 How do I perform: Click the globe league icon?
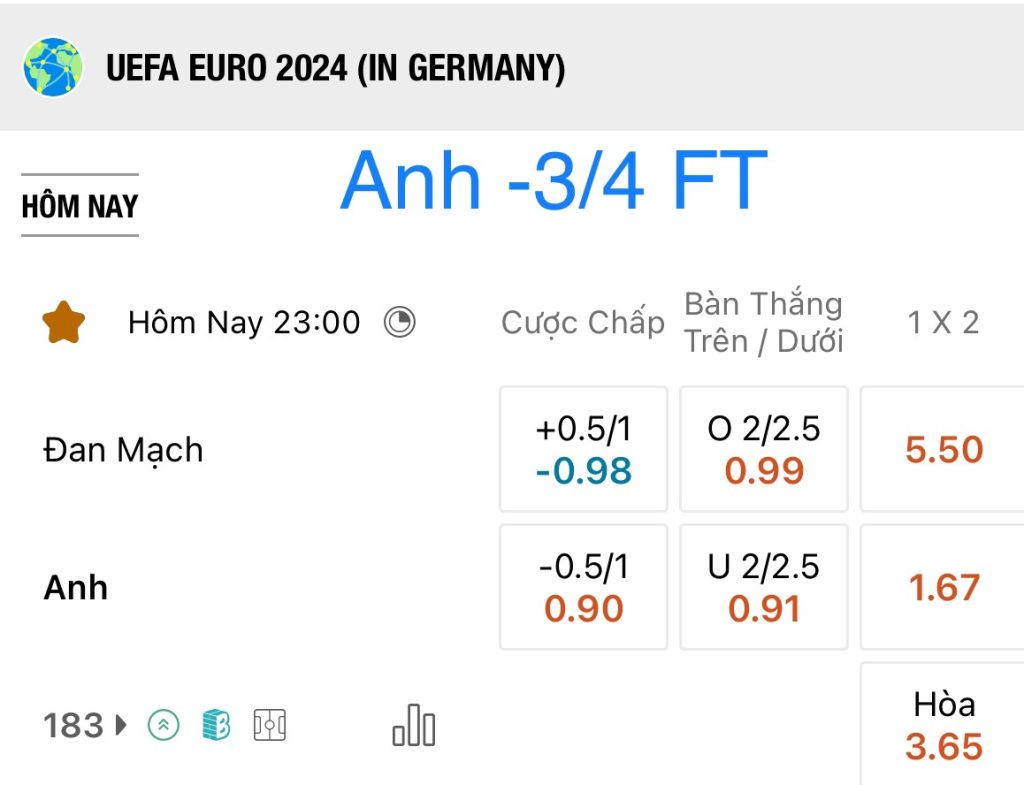(53, 67)
